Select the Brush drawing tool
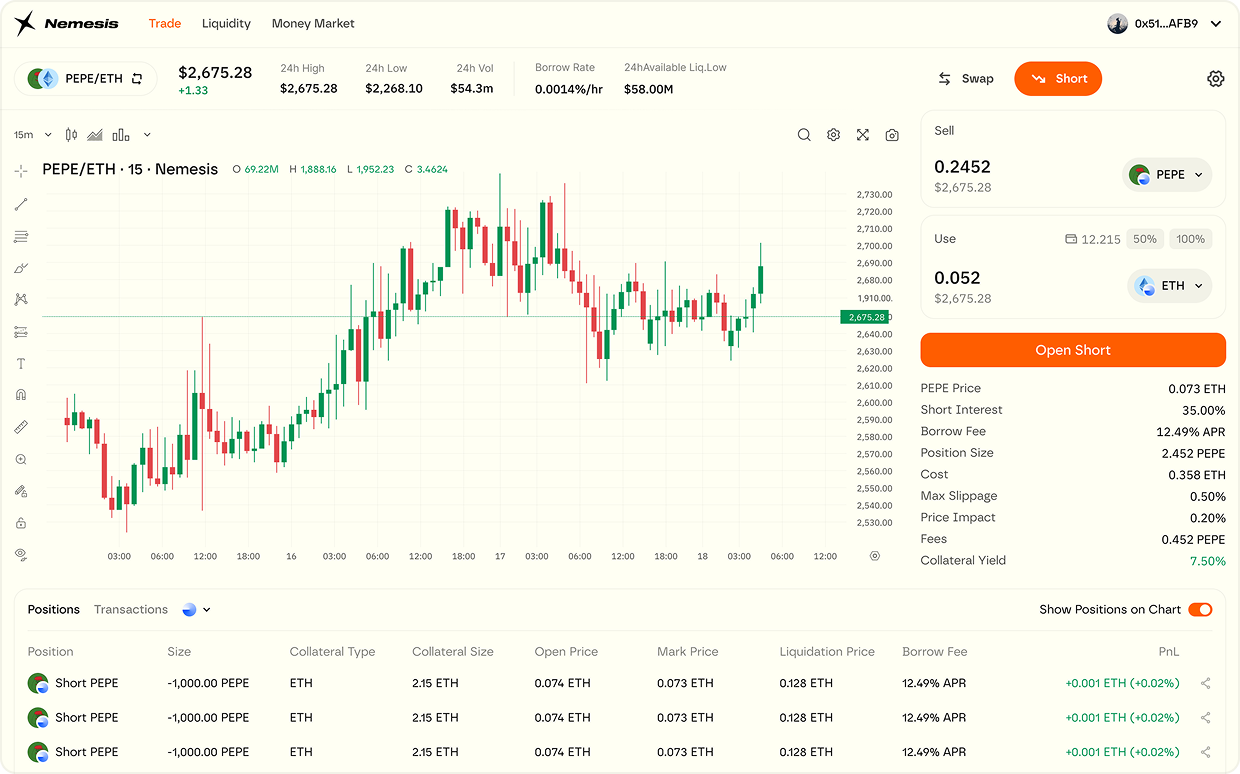The image size is (1240, 774). pos(20,268)
